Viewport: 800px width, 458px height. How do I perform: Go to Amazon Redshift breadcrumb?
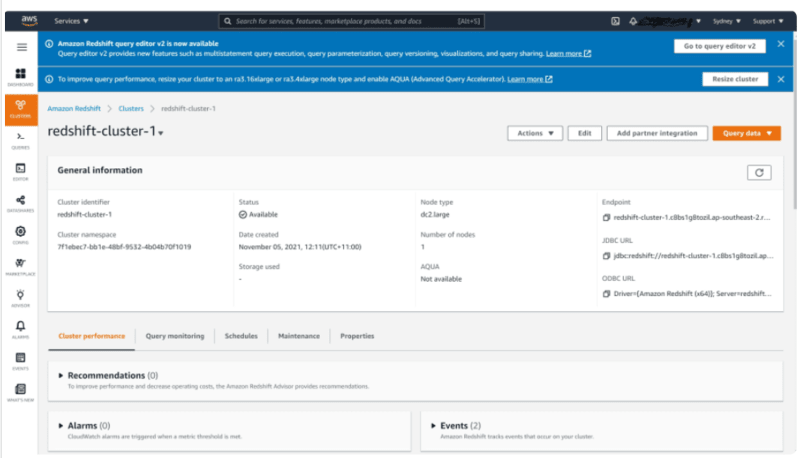[74, 109]
